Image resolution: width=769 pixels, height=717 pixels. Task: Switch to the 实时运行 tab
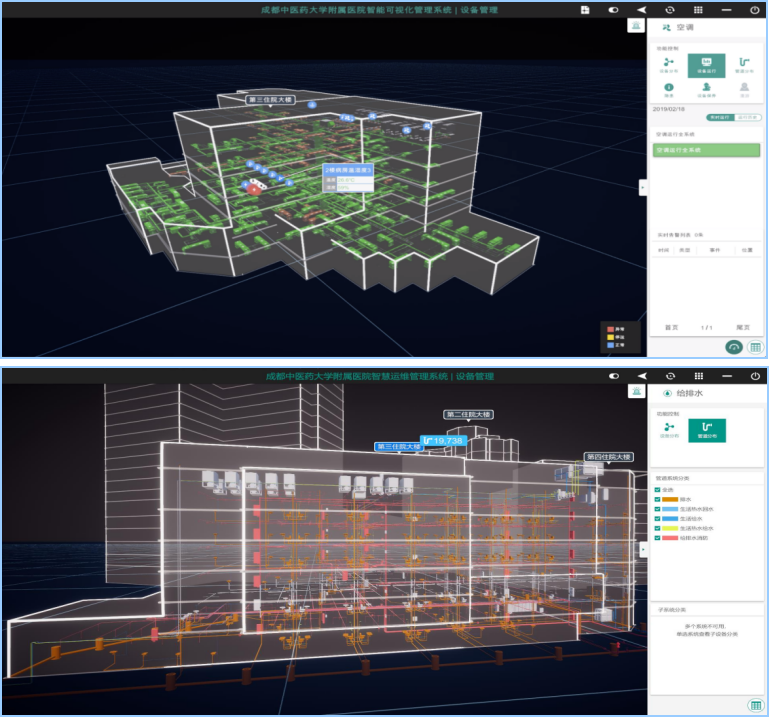721,117
